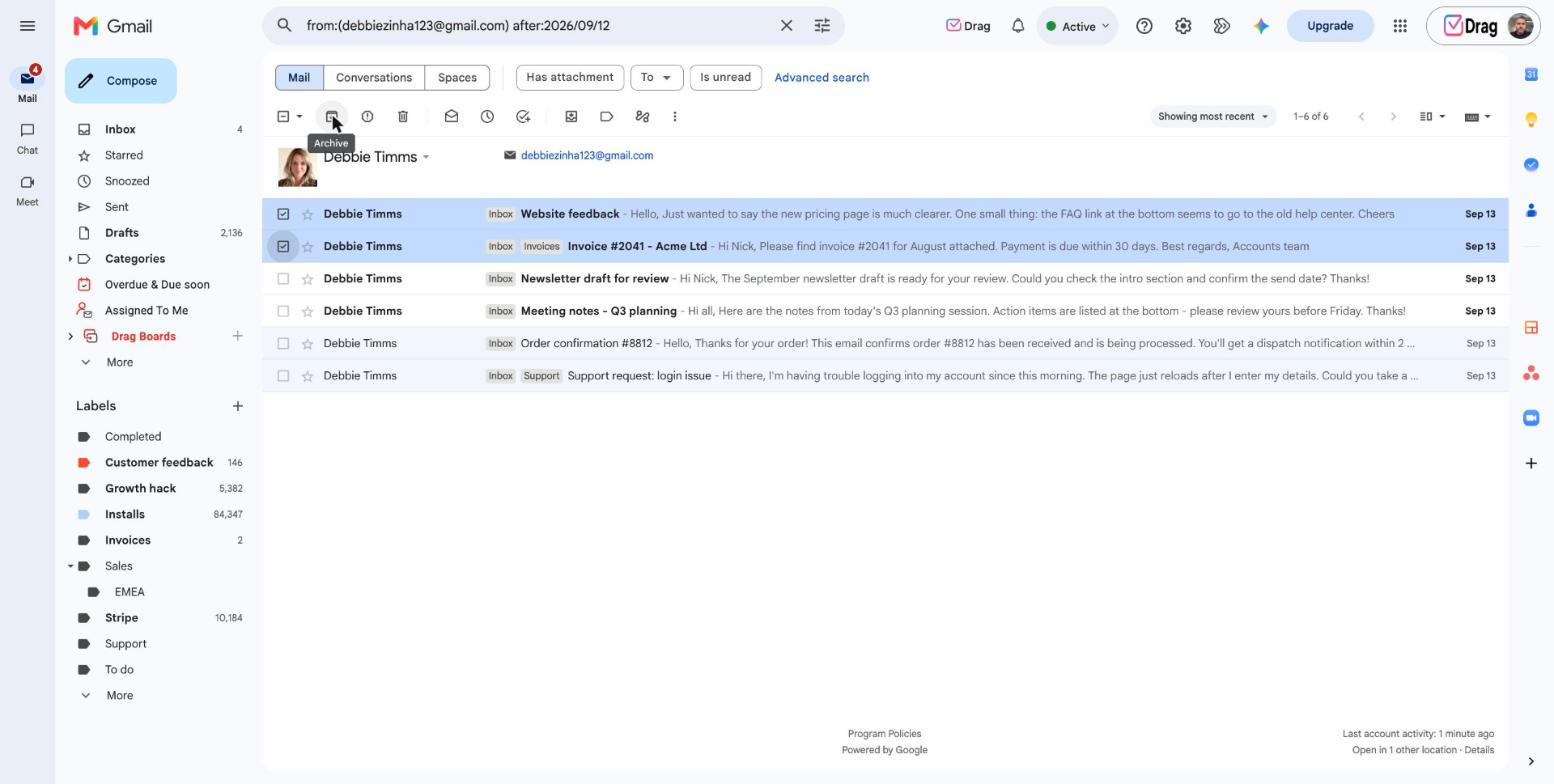This screenshot has width=1554, height=784.
Task: Click the search mail field
Action: (538, 26)
